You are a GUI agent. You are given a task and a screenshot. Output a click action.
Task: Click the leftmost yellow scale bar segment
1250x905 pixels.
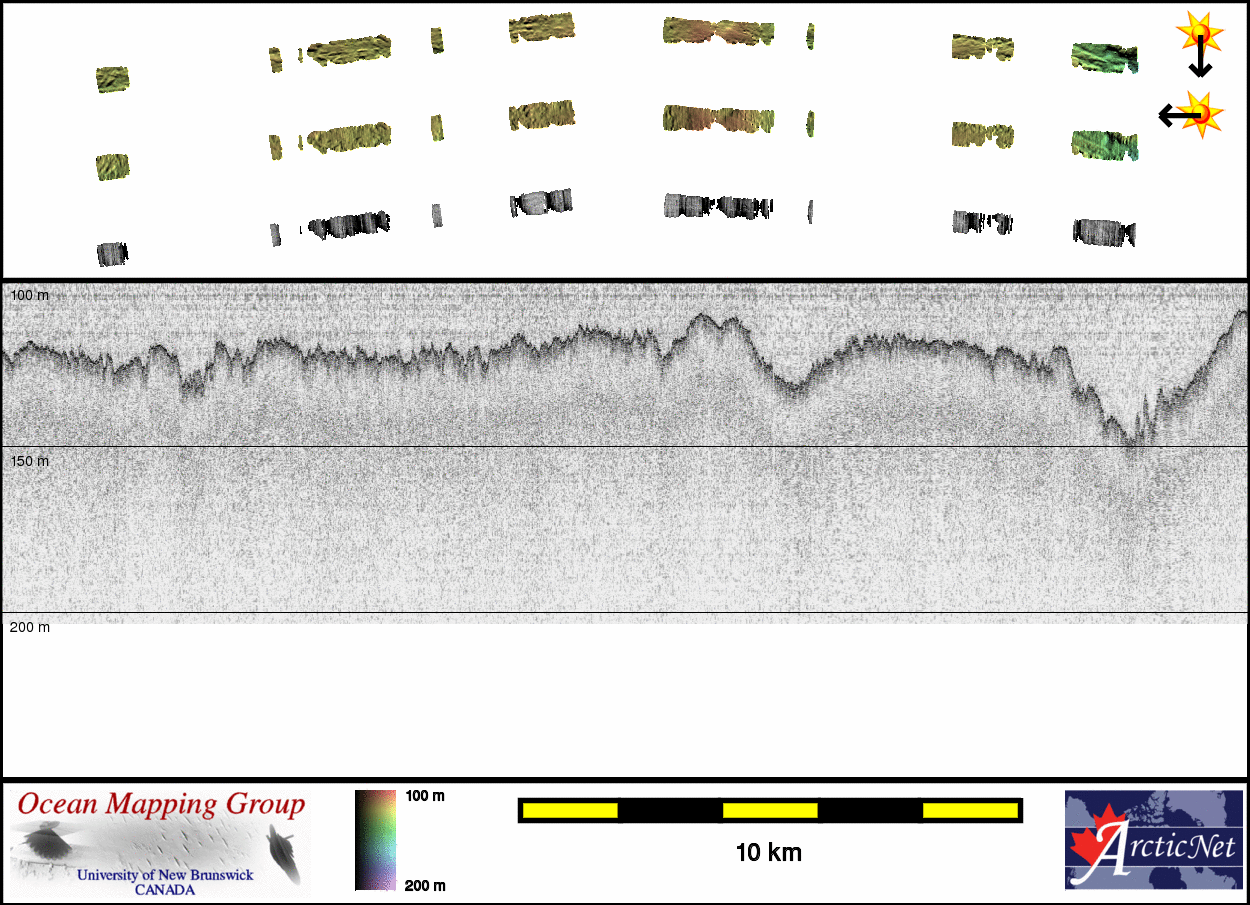[570, 810]
